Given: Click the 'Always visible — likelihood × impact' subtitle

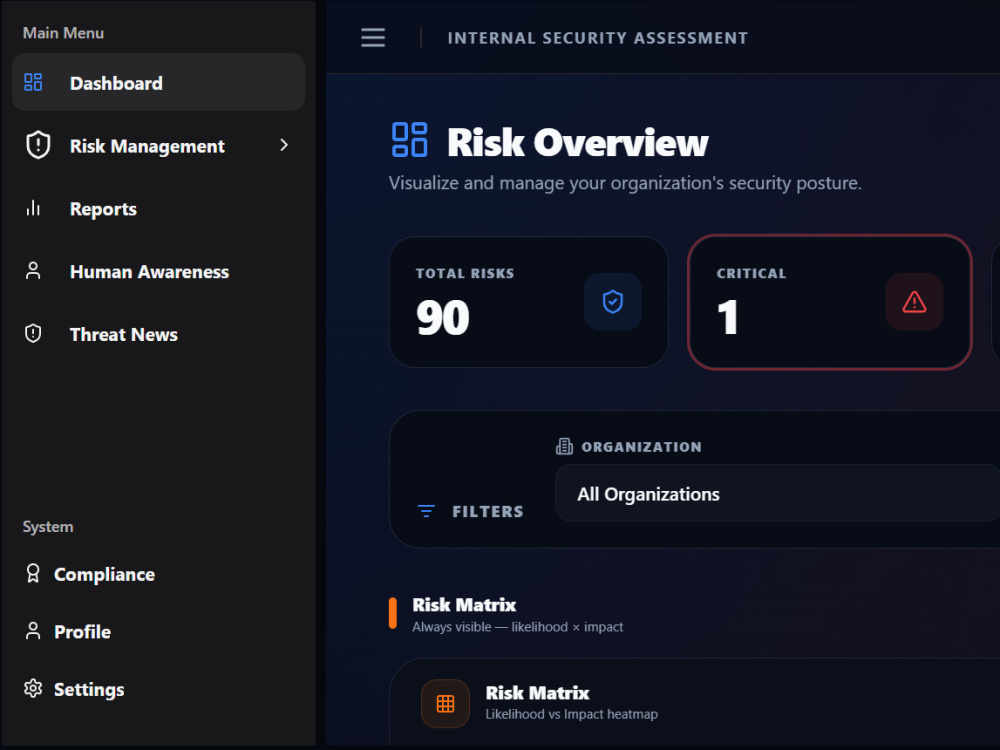Looking at the screenshot, I should (x=518, y=627).
